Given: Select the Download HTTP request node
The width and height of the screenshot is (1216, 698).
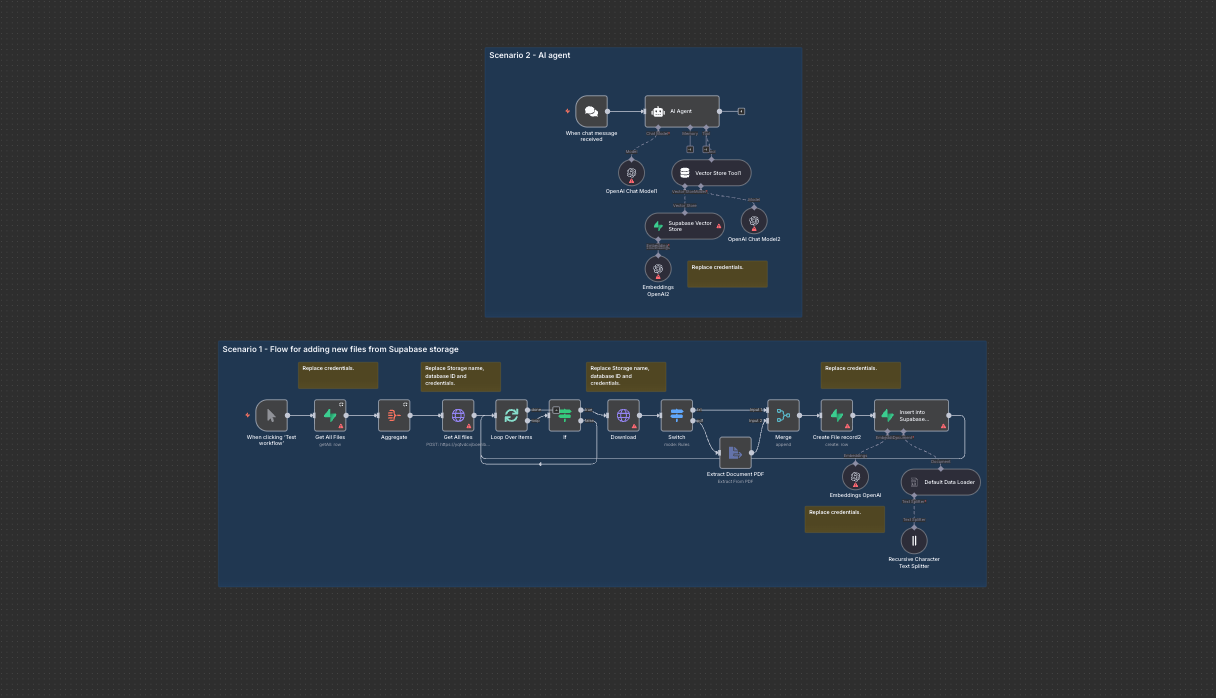Looking at the screenshot, I should click(623, 416).
